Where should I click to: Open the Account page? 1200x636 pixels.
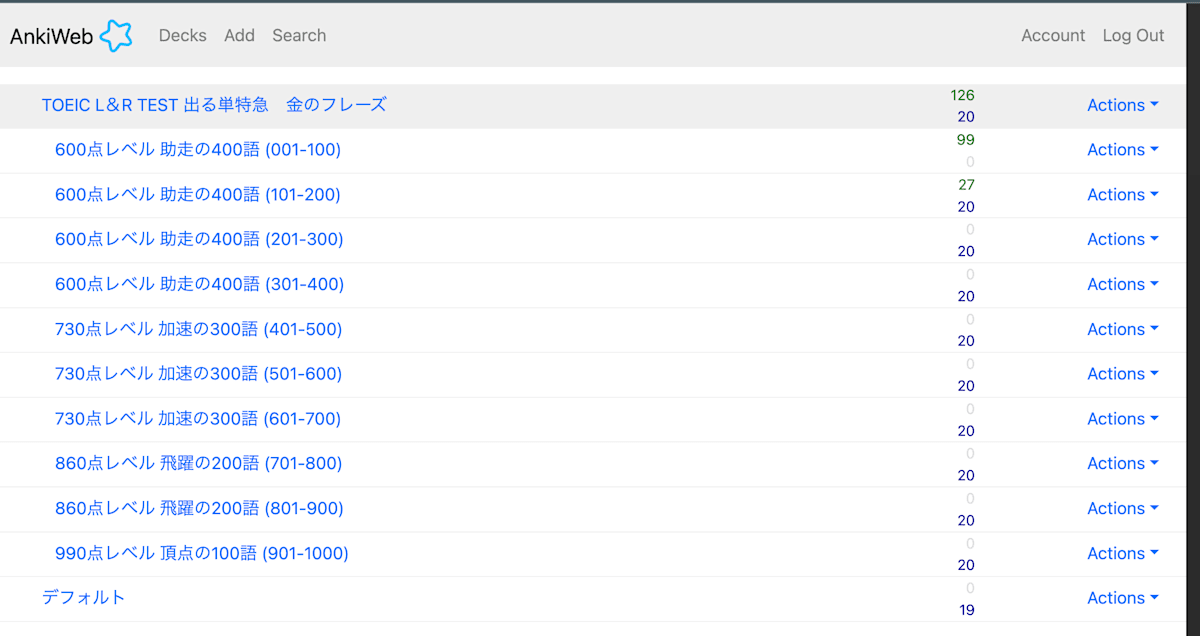[x=1053, y=35]
